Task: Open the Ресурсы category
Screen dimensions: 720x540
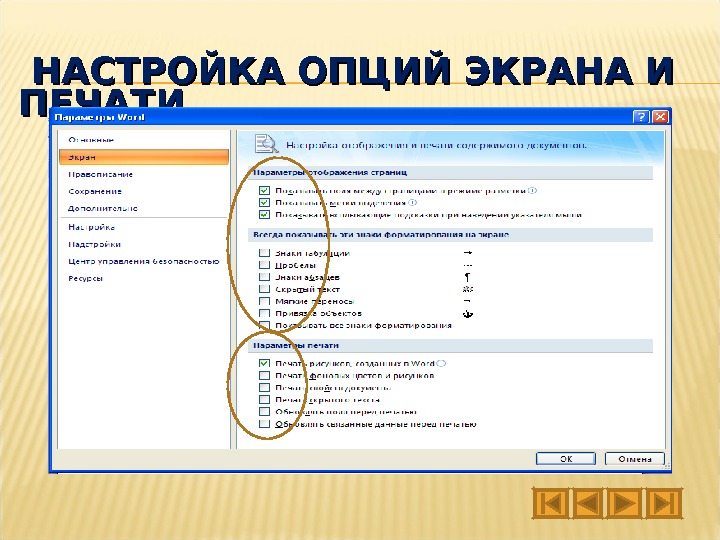Action: click(x=85, y=278)
